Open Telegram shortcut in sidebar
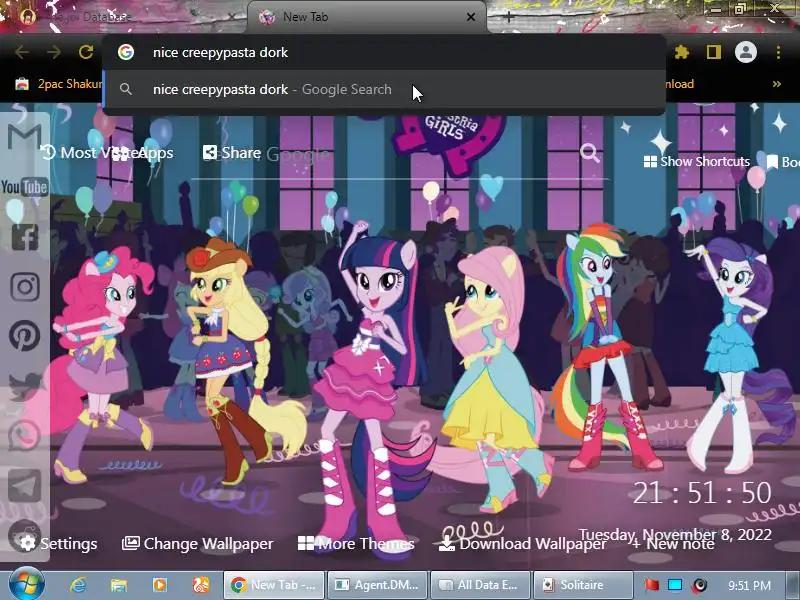Screen dimensions: 800x600 (x=24, y=485)
